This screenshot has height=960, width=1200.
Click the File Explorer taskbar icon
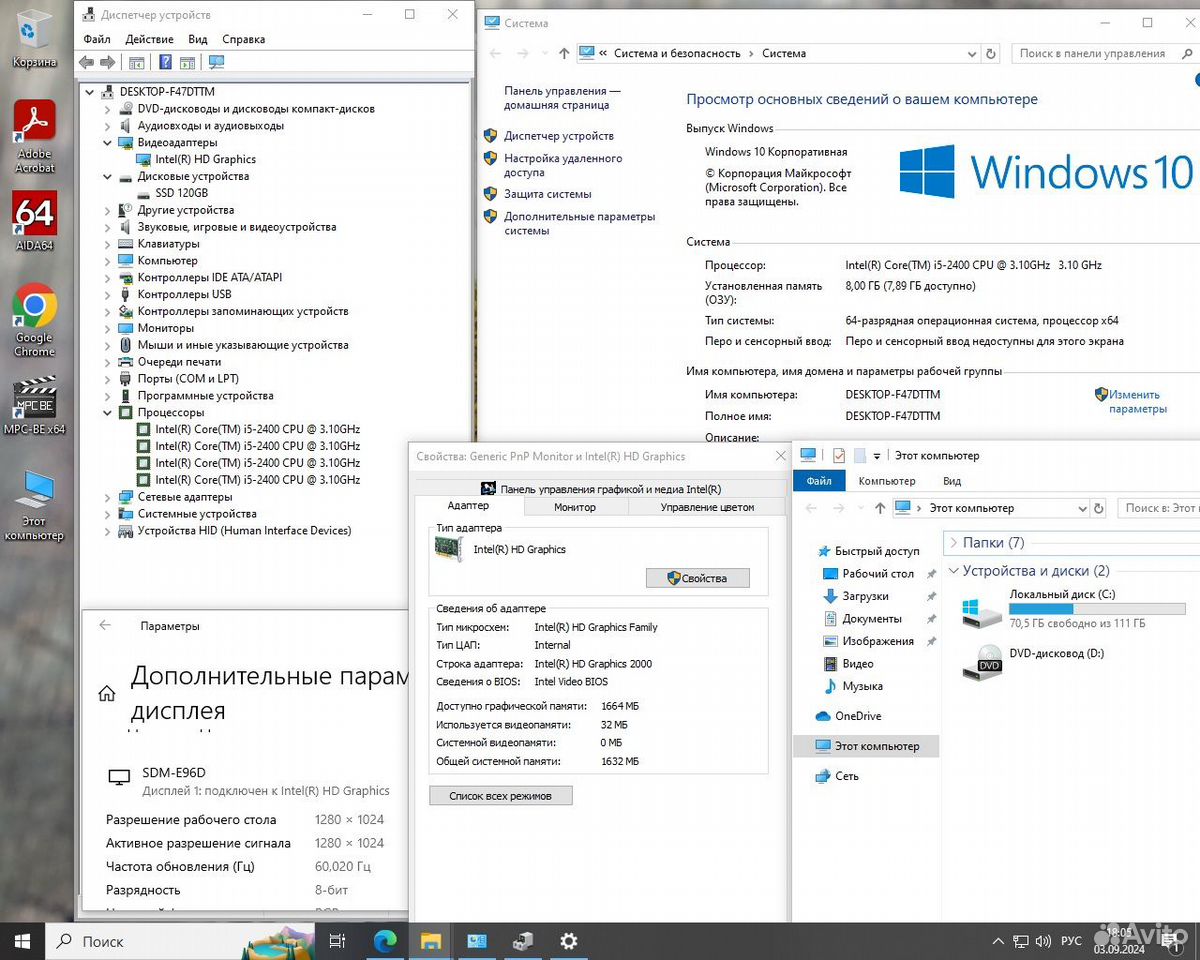click(431, 941)
